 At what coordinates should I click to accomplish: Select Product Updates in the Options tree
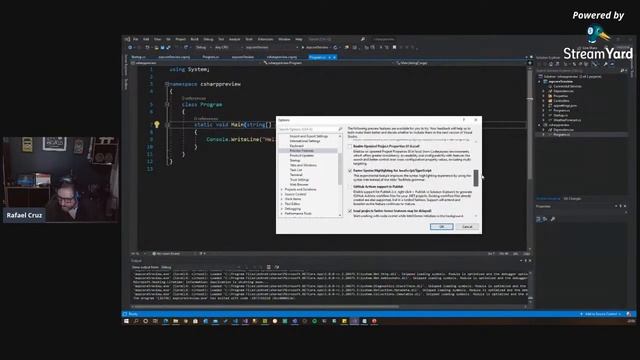pyautogui.click(x=302, y=156)
